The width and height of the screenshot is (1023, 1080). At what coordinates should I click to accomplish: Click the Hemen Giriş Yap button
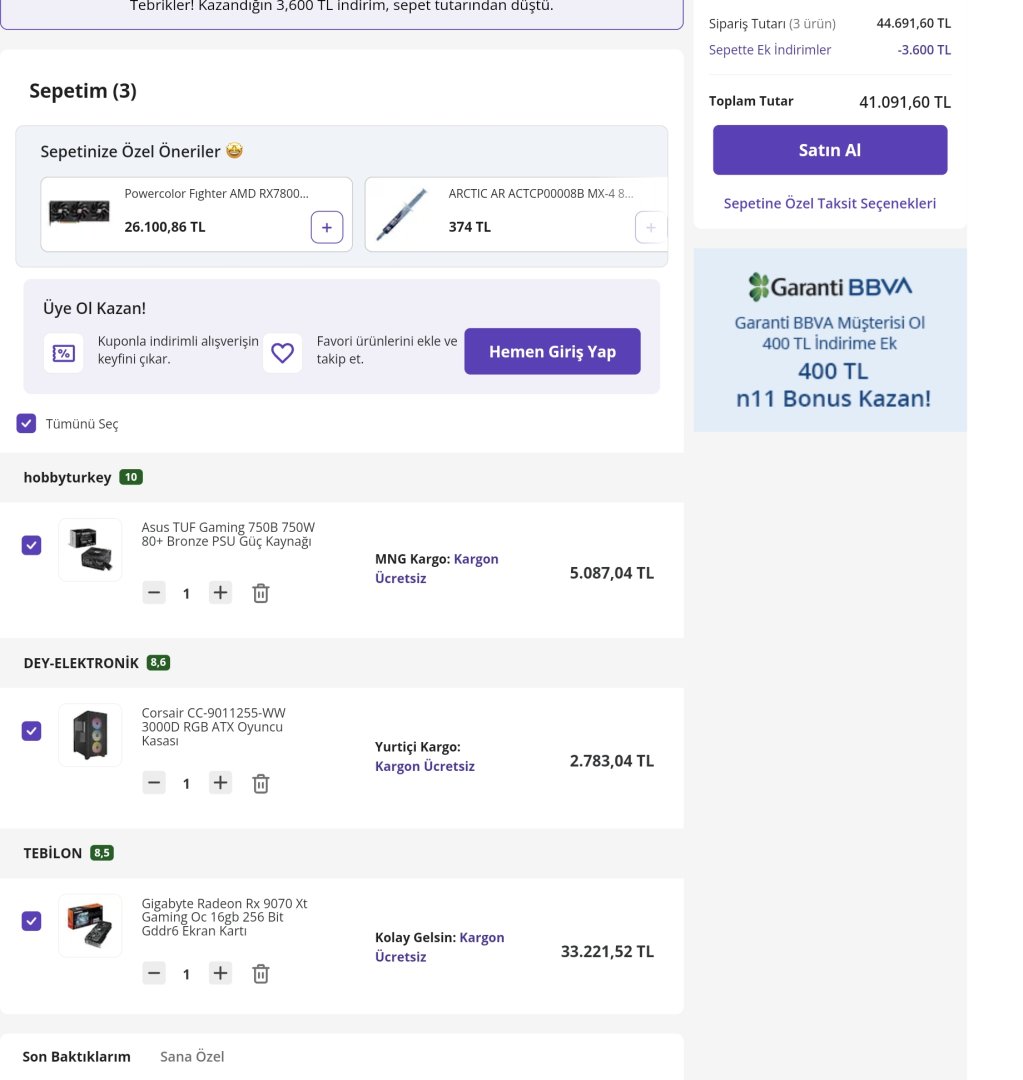pos(552,352)
